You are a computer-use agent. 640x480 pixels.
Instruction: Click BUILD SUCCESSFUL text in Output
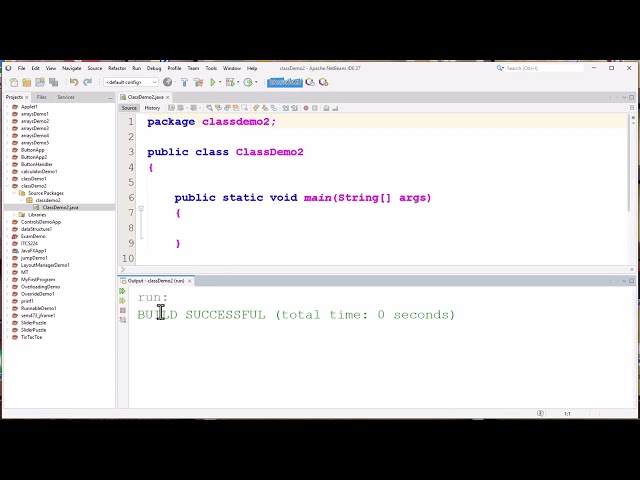pyautogui.click(x=201, y=315)
